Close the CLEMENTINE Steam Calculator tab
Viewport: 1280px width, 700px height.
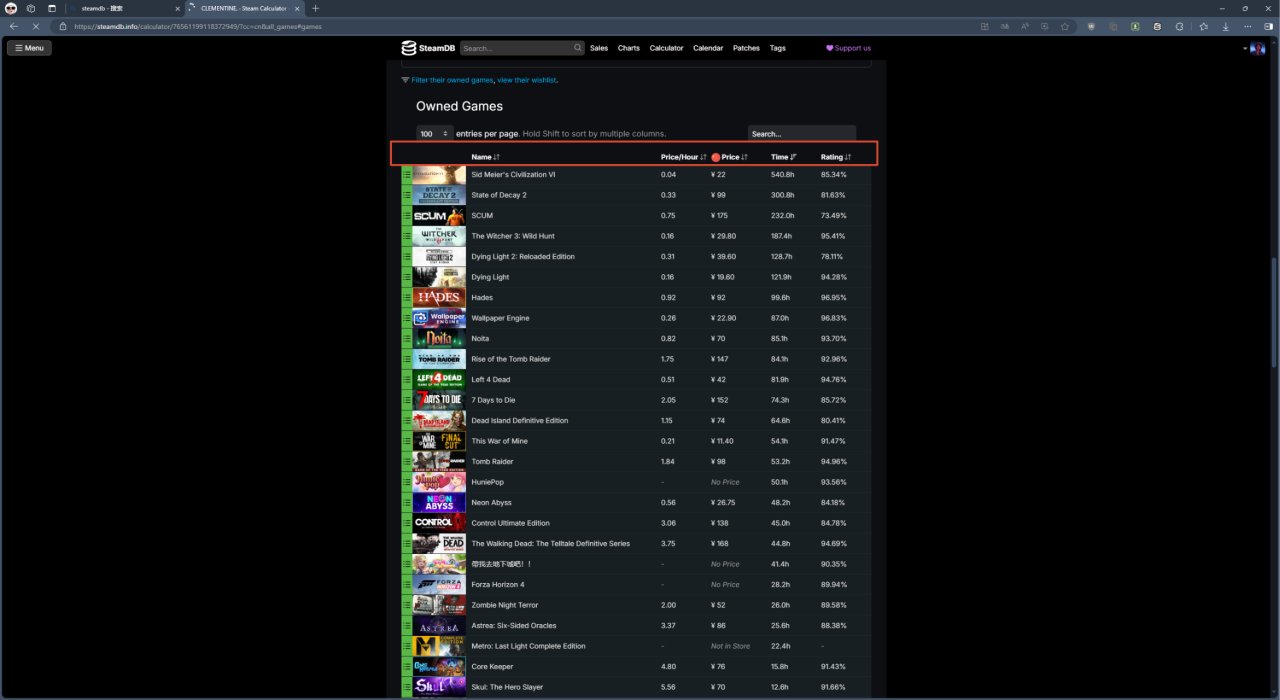(297, 8)
